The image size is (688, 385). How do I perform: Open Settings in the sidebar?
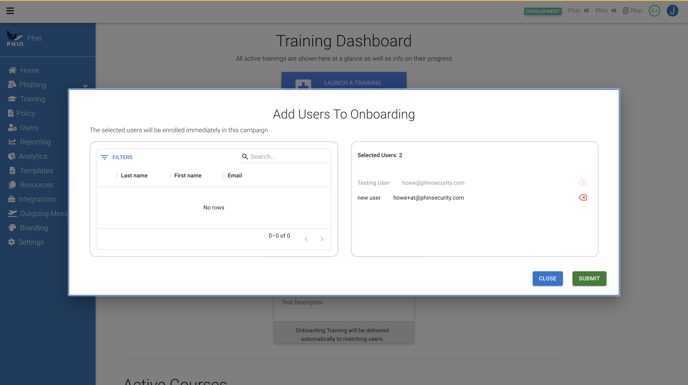[26, 242]
